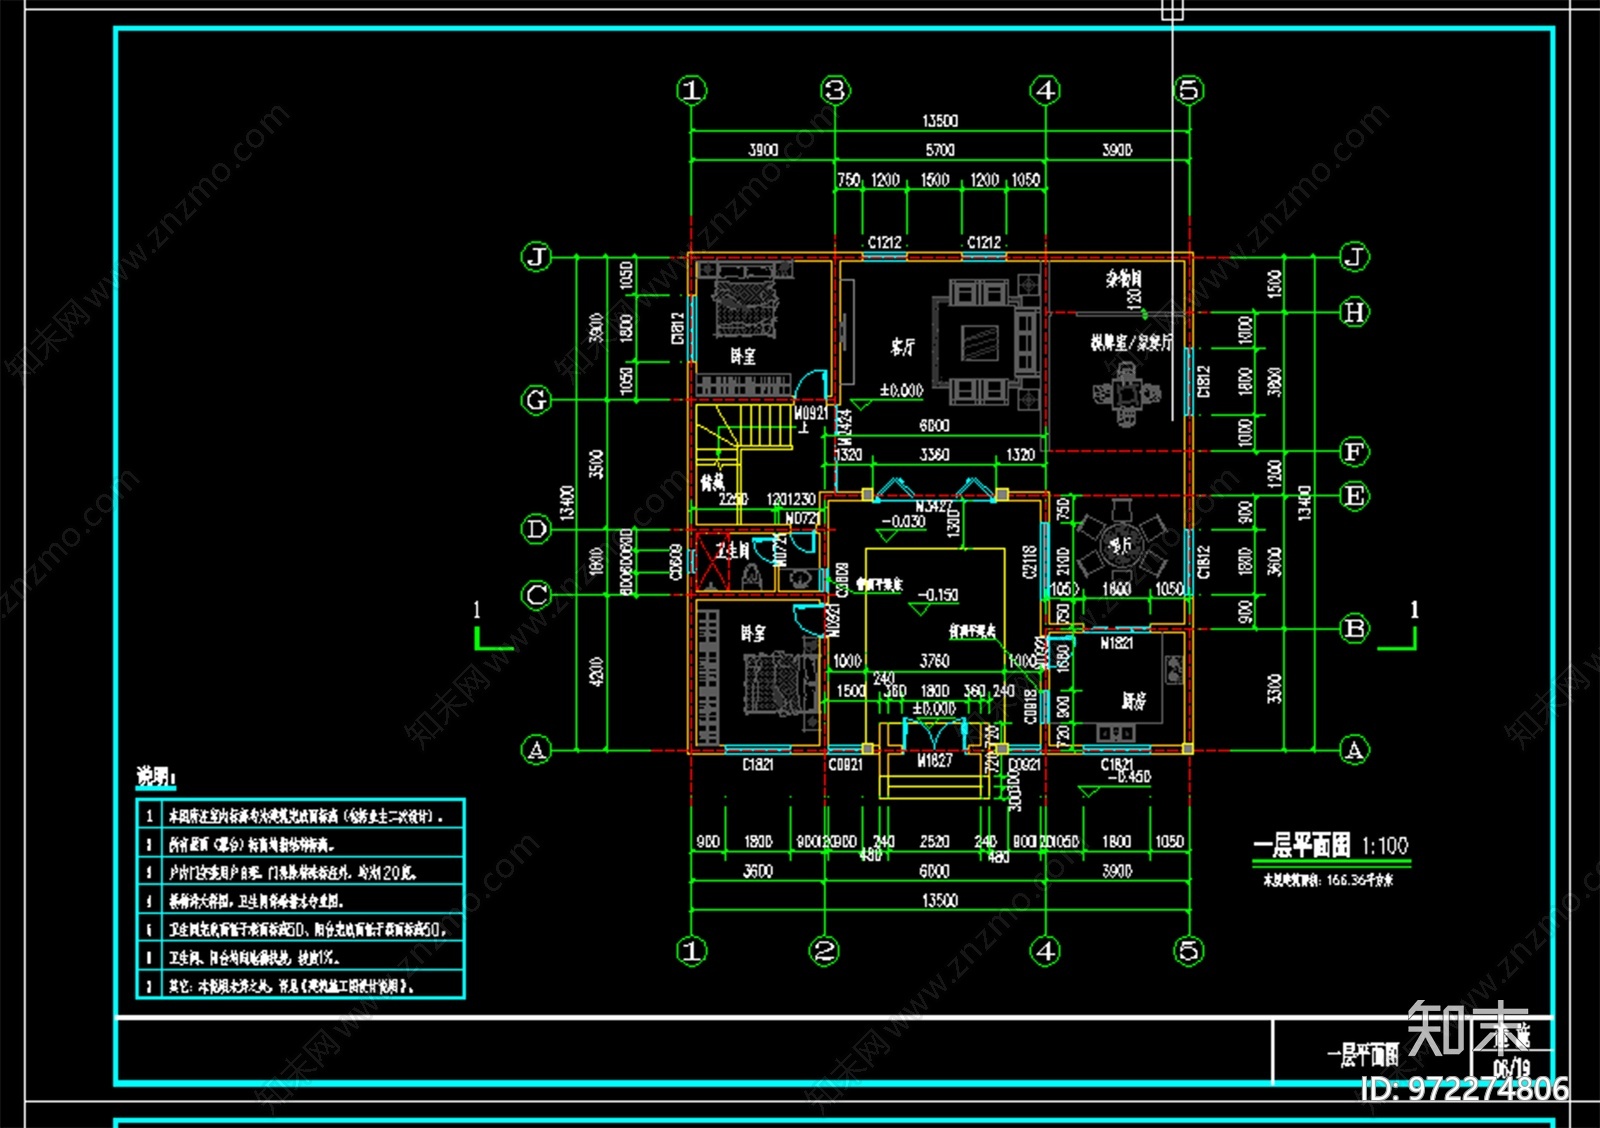Viewport: 1600px width, 1128px height.
Task: Select the axis bubble labeled H
Action: pos(1354,312)
